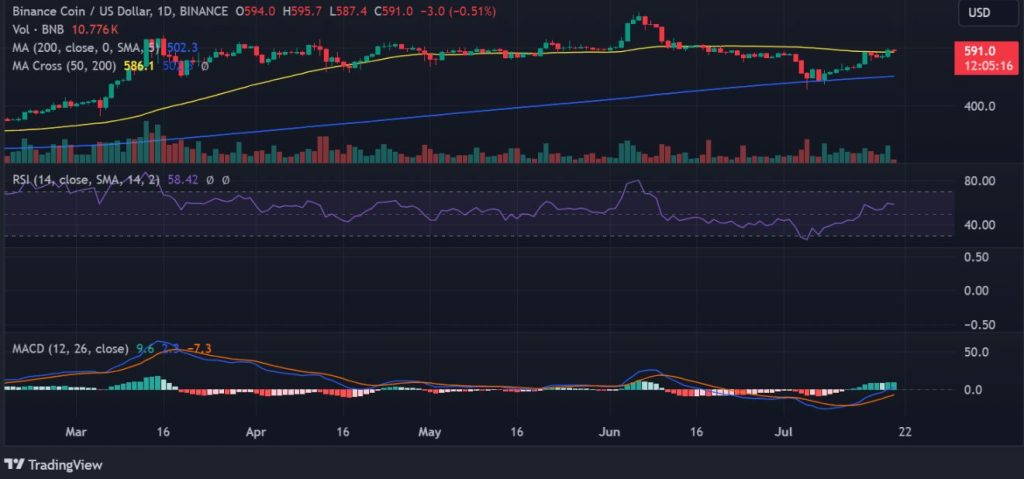
Task: Click the −3.0 (−0.51%) price change
Action: click(458, 12)
